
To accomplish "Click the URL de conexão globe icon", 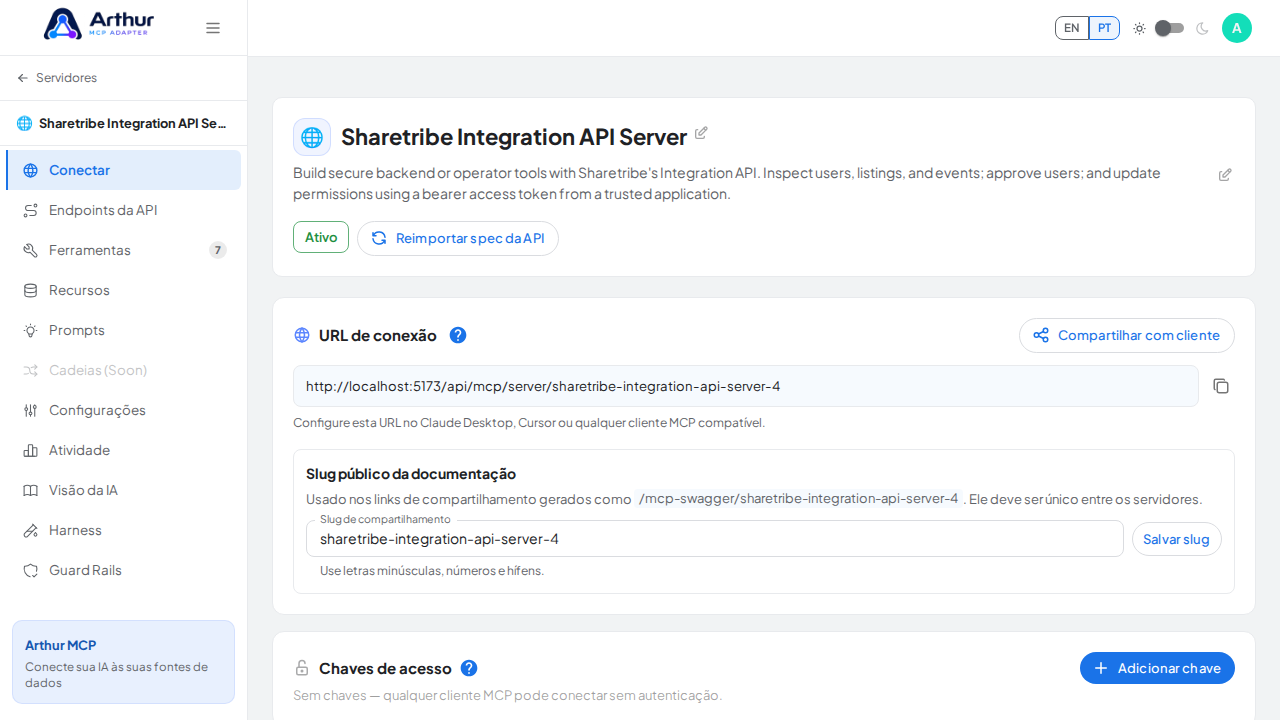I will tap(302, 335).
